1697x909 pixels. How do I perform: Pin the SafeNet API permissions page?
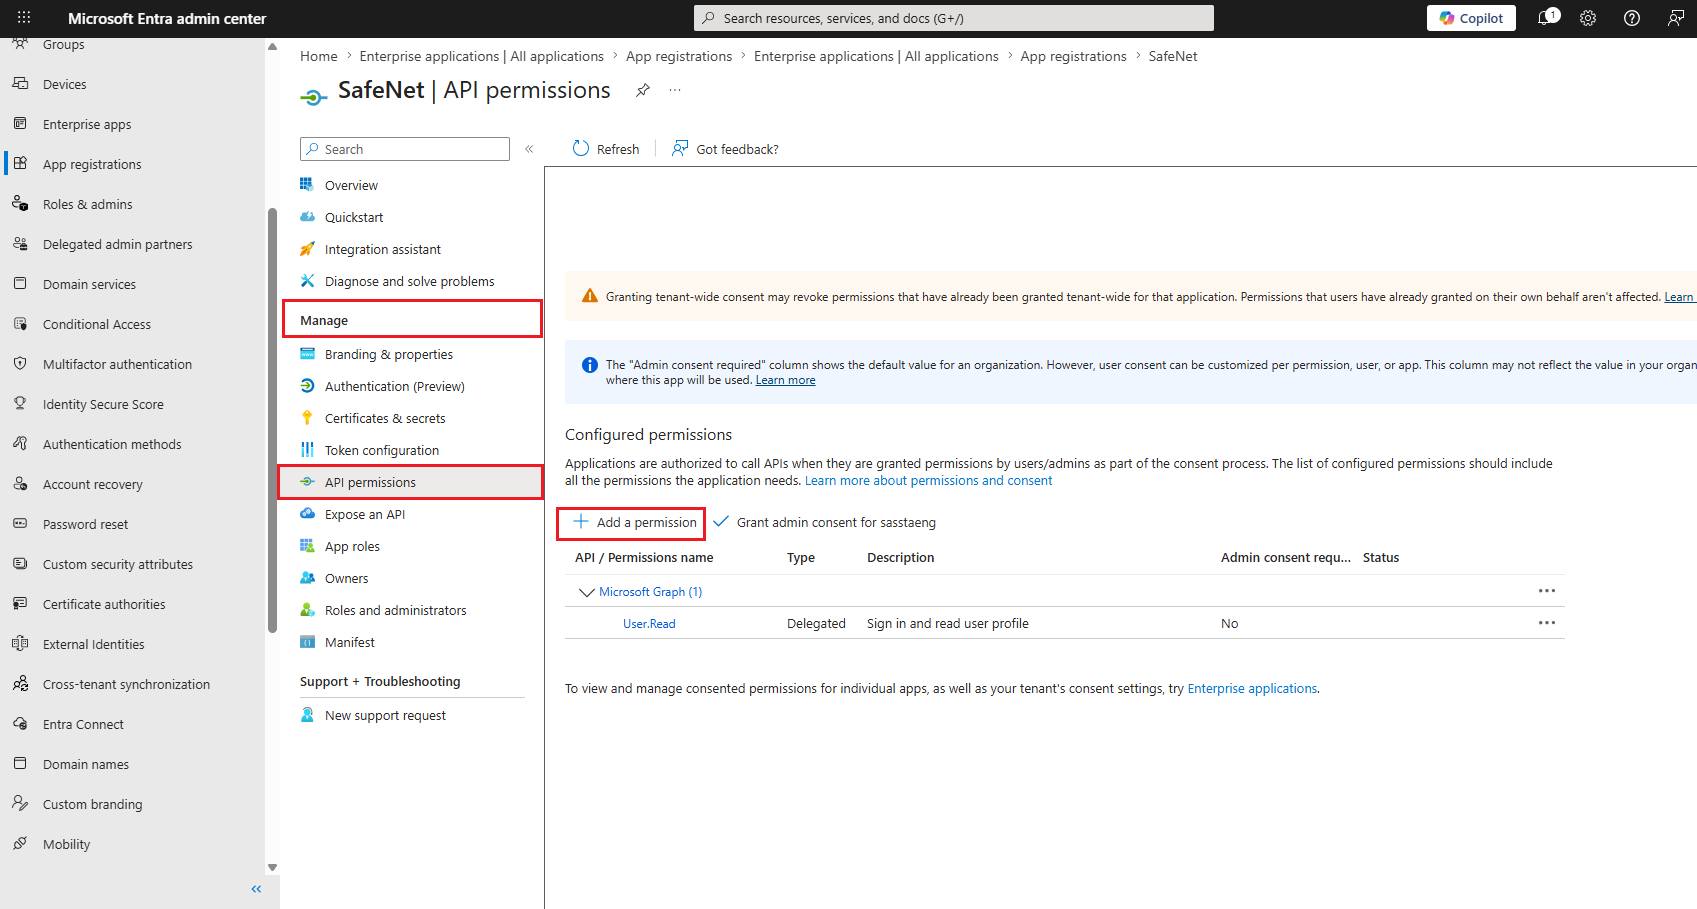(x=643, y=90)
